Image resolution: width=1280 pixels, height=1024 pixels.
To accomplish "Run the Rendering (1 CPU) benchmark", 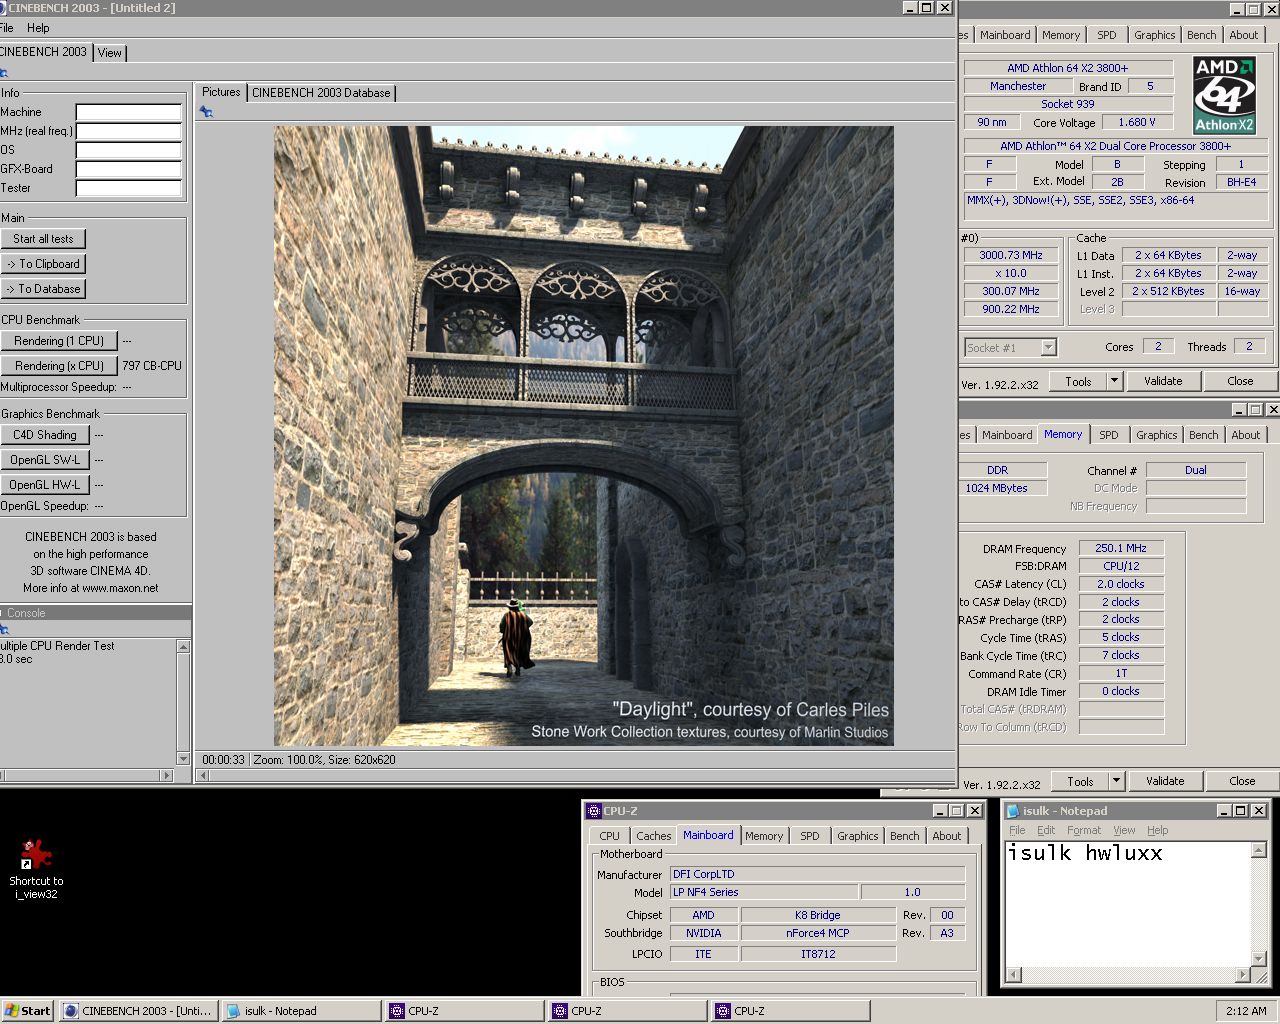I will point(59,341).
